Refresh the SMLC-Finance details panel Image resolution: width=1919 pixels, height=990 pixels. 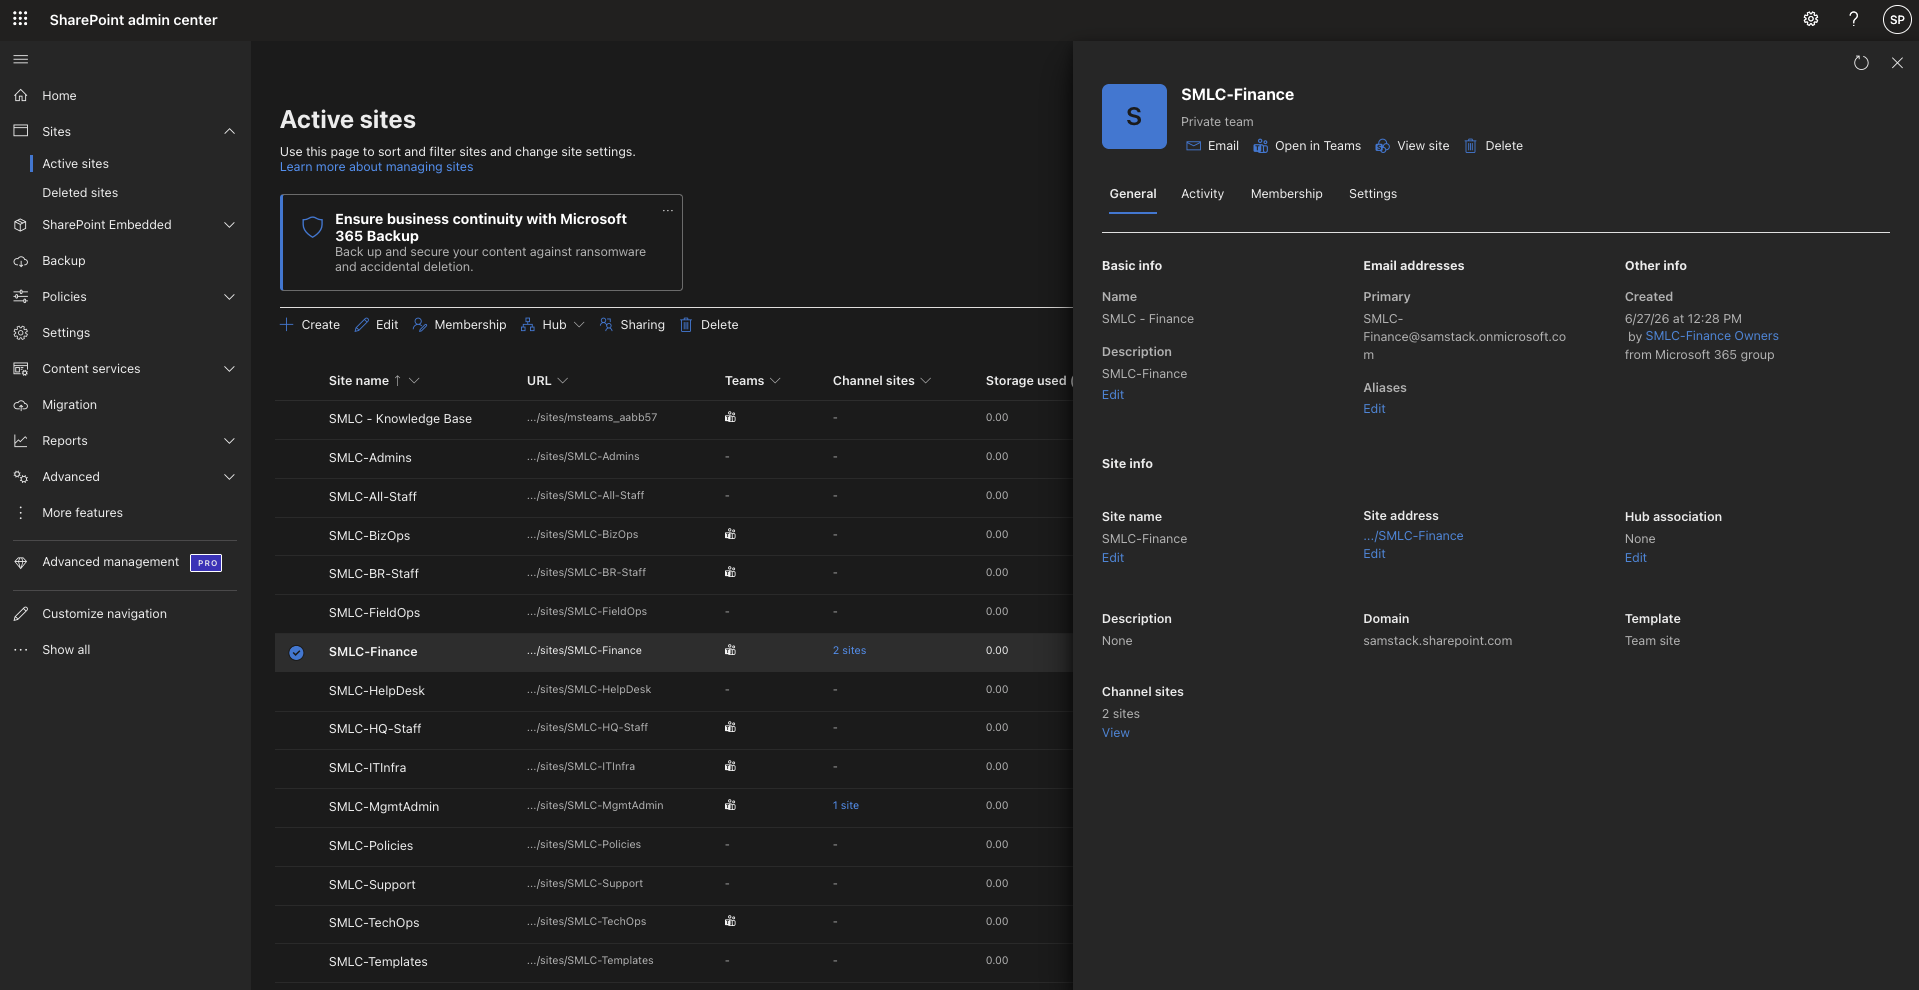pos(1860,63)
